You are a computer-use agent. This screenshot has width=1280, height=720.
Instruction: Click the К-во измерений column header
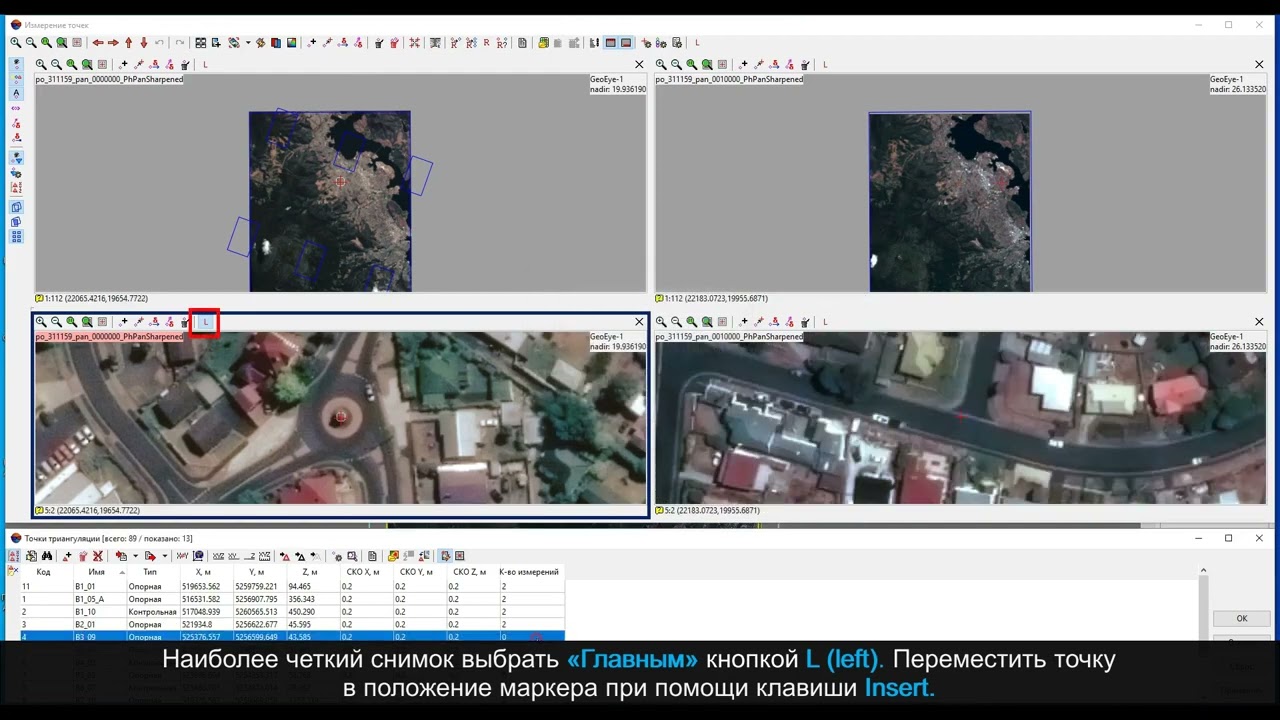[x=529, y=572]
